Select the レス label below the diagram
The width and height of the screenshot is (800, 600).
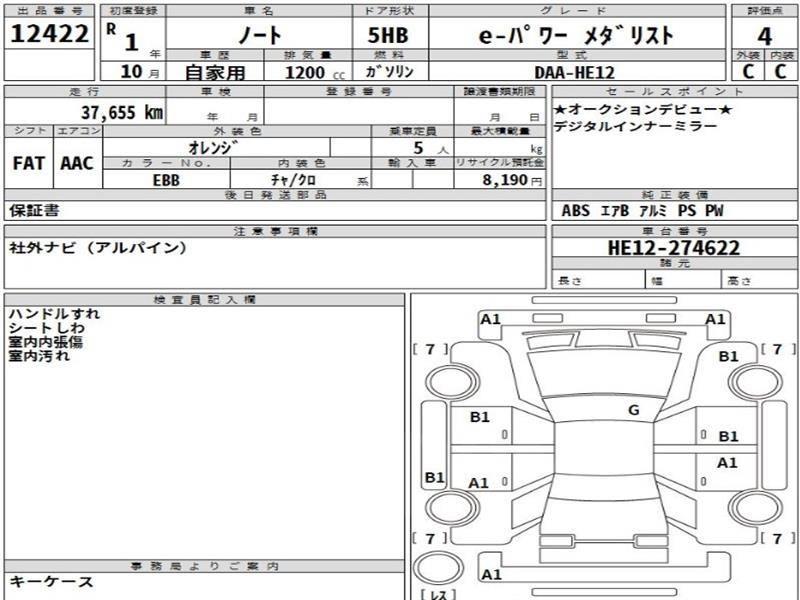click(x=438, y=594)
